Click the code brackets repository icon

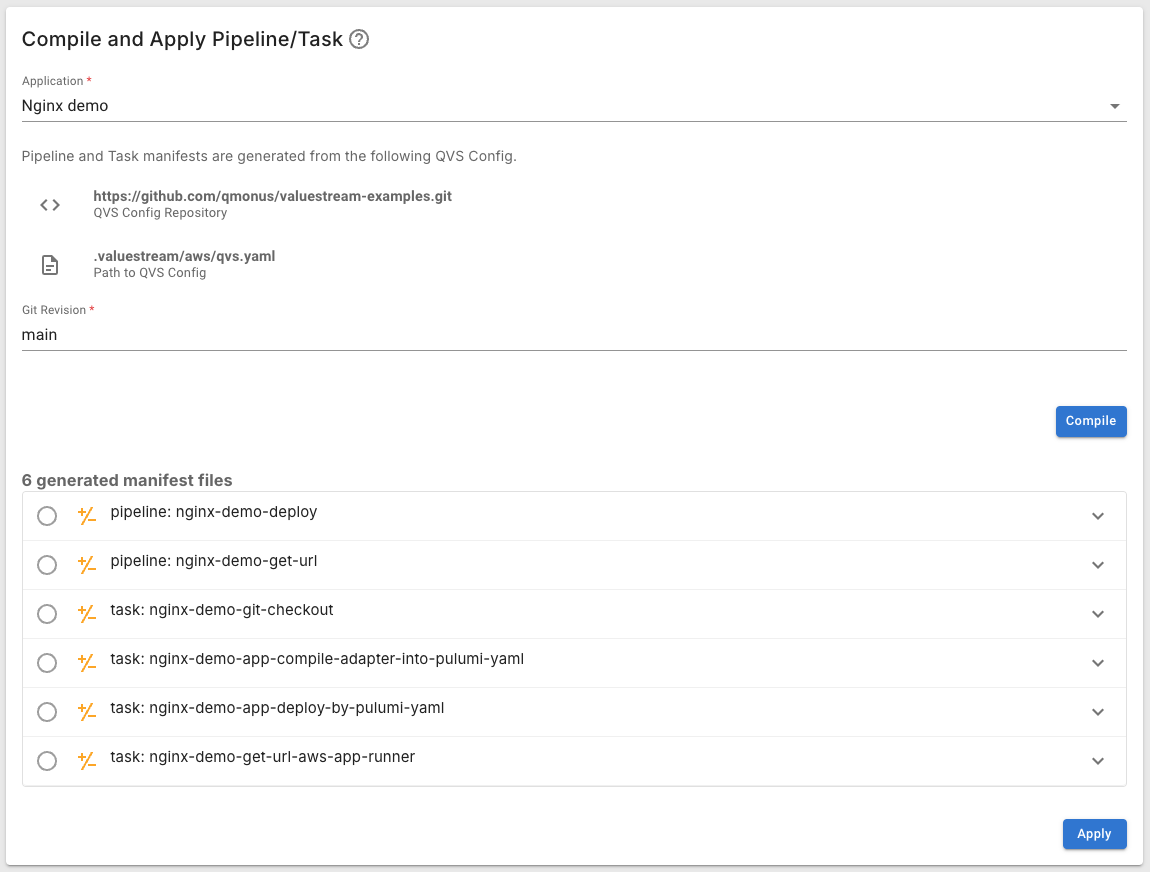point(50,205)
